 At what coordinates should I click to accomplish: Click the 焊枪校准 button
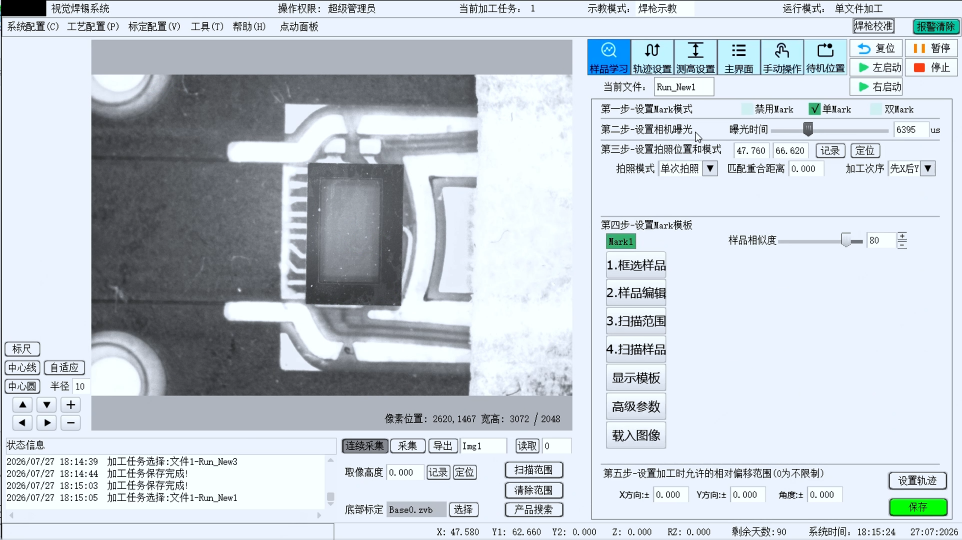coord(873,26)
